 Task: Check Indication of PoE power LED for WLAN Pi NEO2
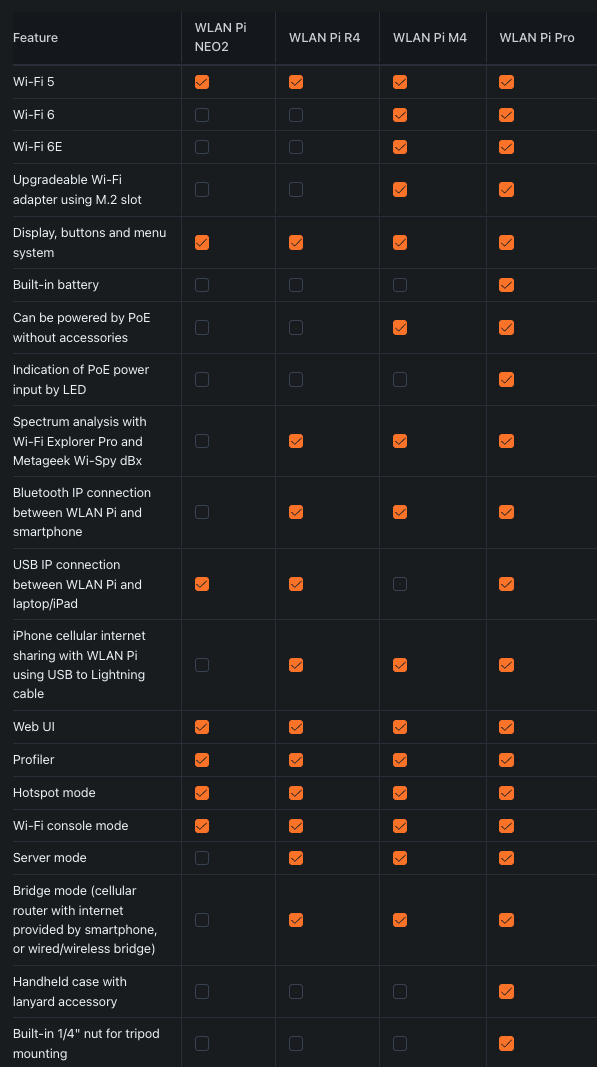pos(202,379)
